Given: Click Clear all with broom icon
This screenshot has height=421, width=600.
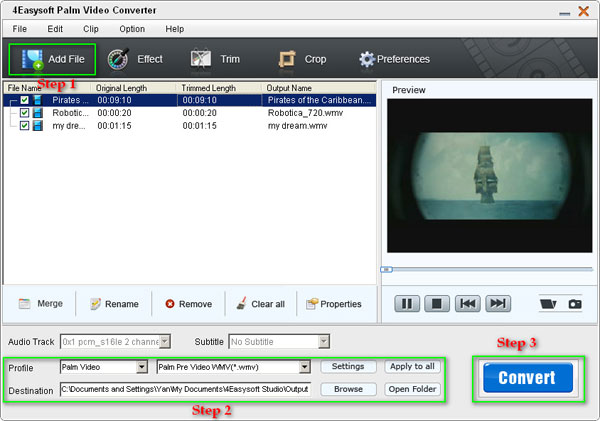Looking at the screenshot, I should pyautogui.click(x=261, y=304).
